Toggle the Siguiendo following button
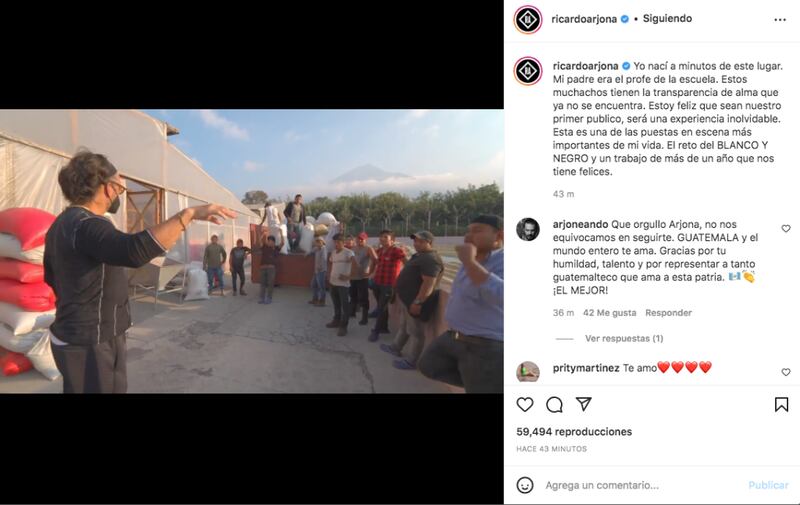The image size is (800, 505). pyautogui.click(x=667, y=18)
